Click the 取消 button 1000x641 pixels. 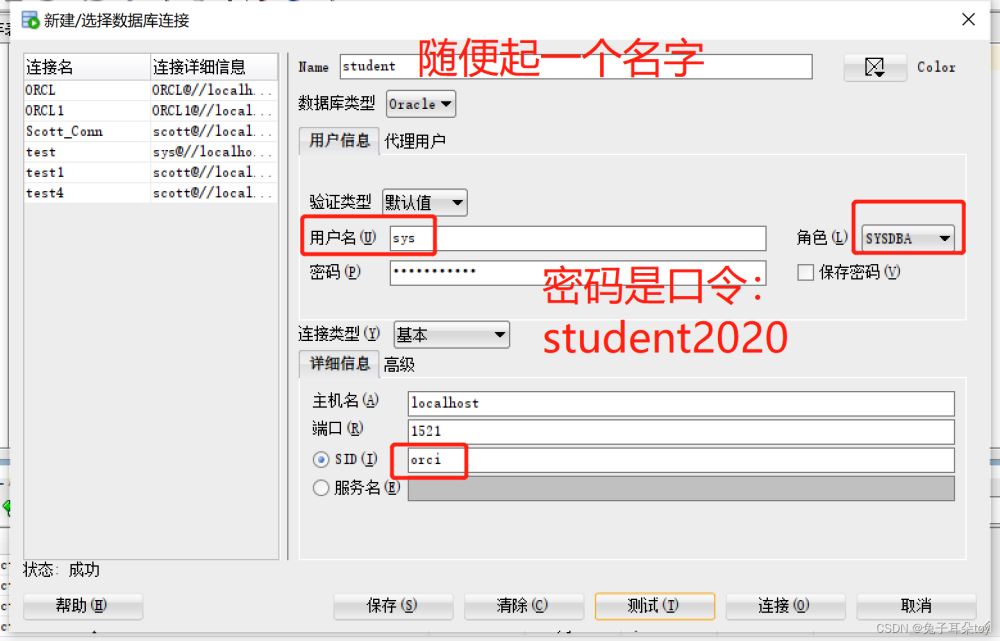(916, 605)
